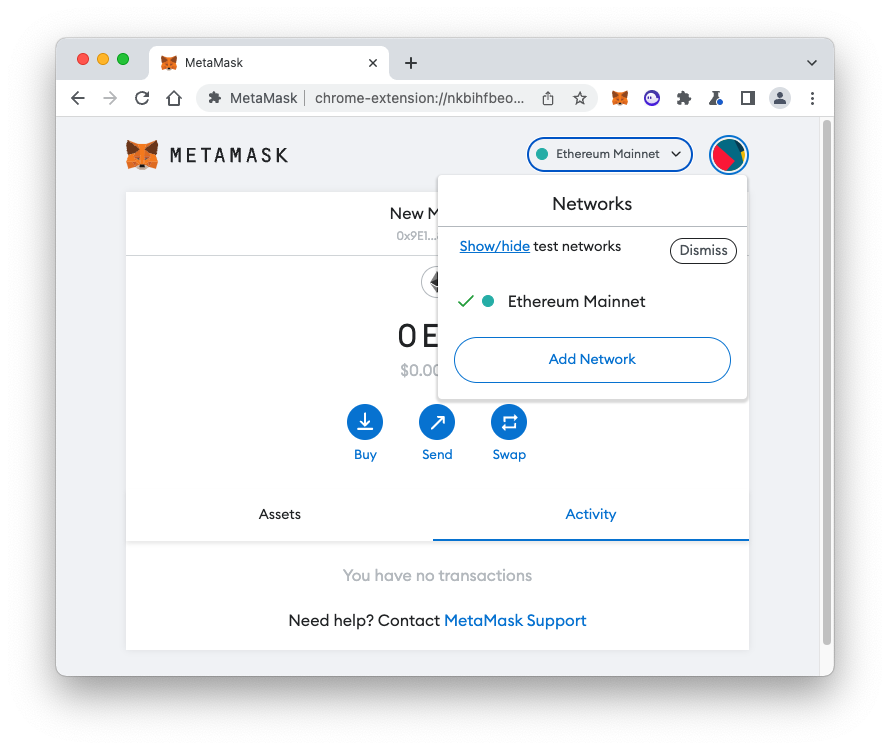Click the $0.00 balance value
The width and height of the screenshot is (890, 750).
pyautogui.click(x=419, y=370)
